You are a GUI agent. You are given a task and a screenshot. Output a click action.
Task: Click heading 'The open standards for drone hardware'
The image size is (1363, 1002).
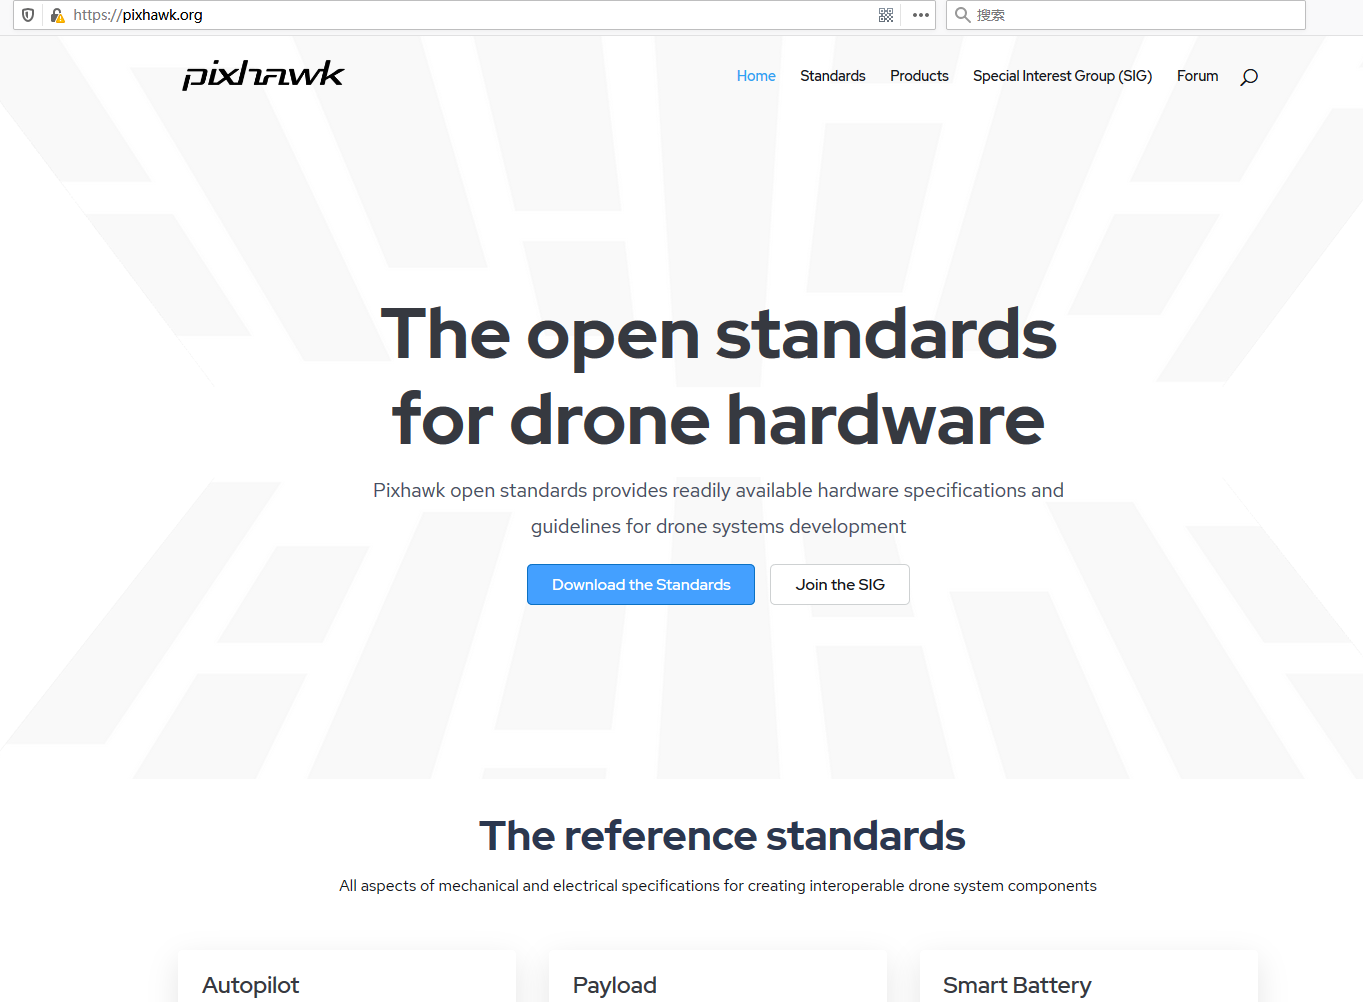click(x=718, y=376)
